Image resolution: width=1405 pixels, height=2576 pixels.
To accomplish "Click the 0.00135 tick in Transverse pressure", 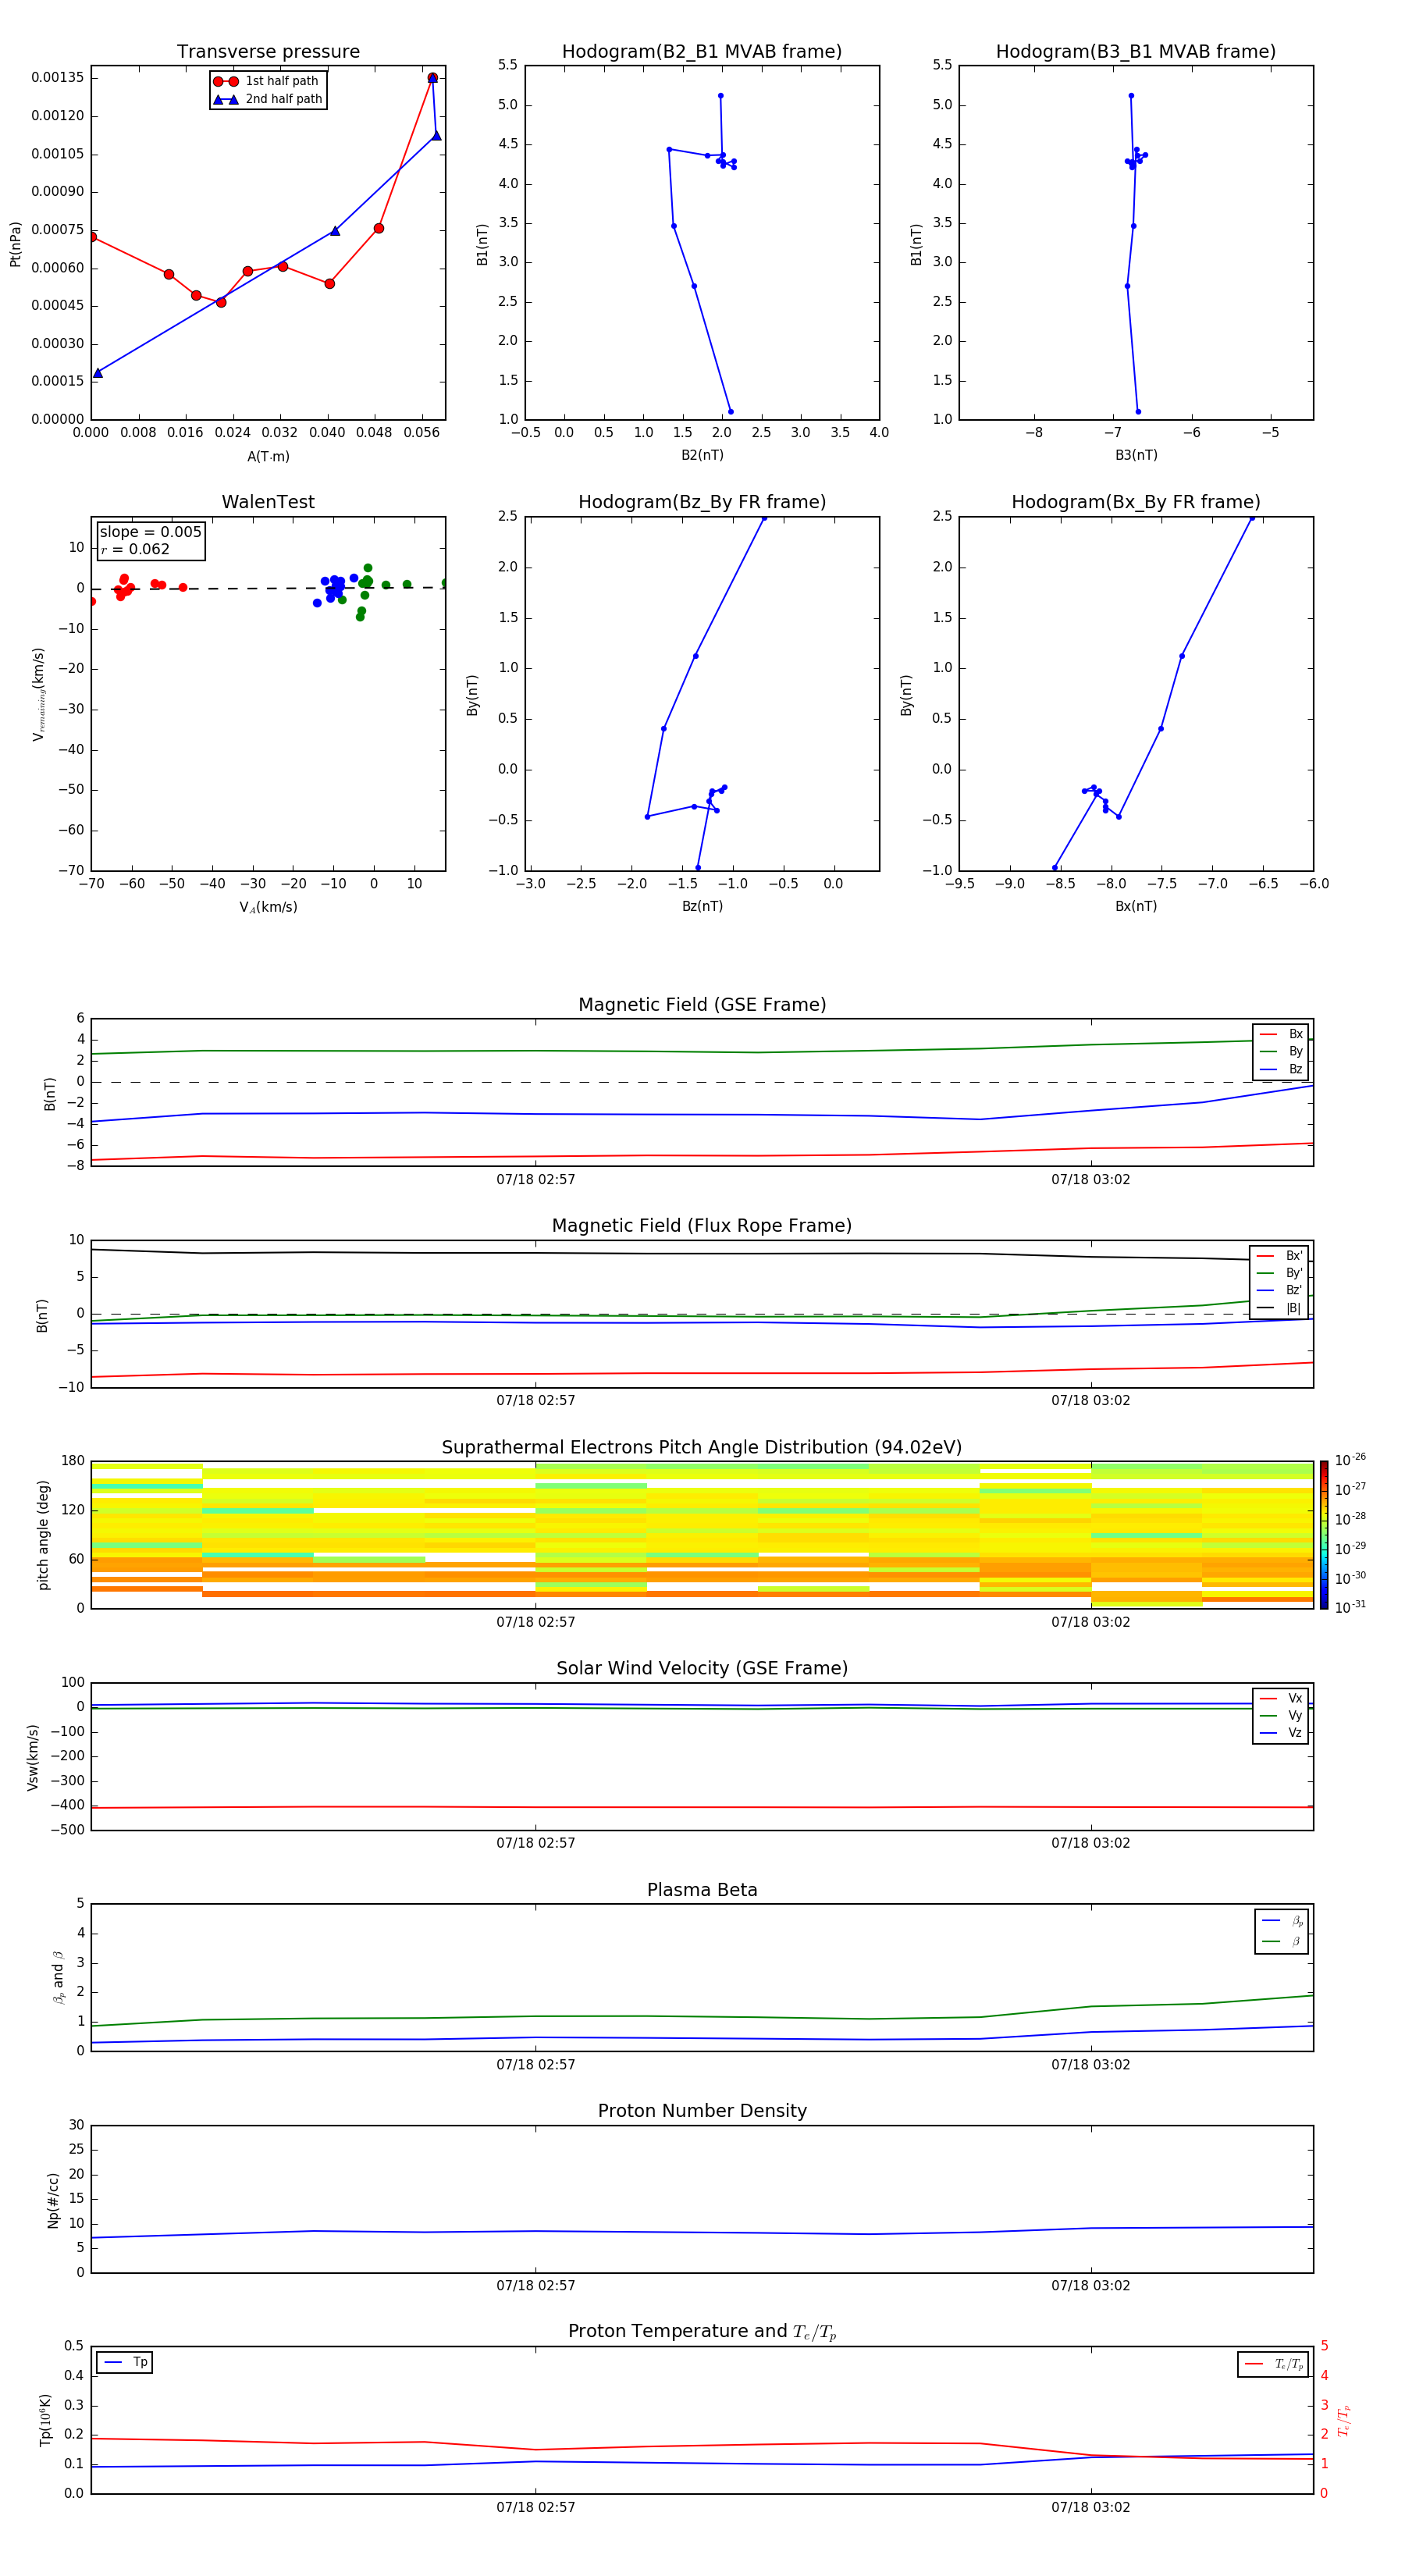I will click(58, 78).
